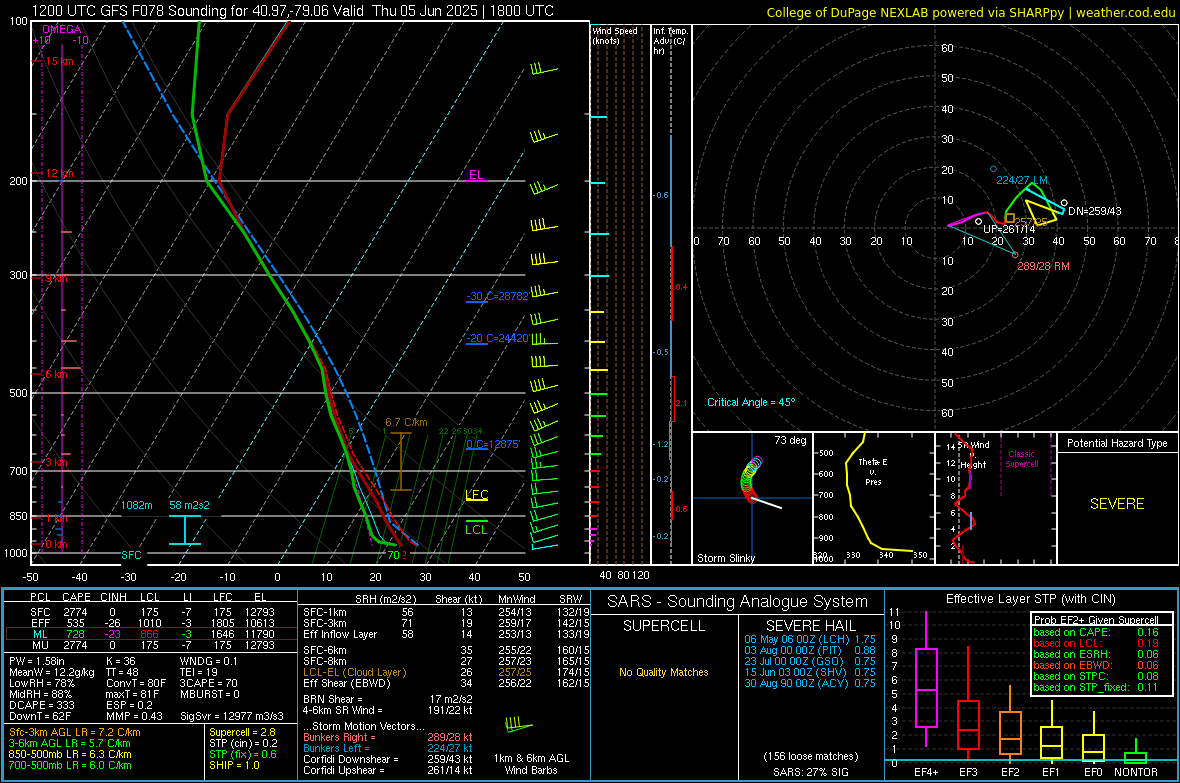The image size is (1180, 783).
Task: Click the 224/27 LM hodograph label
Action: pos(1022,181)
